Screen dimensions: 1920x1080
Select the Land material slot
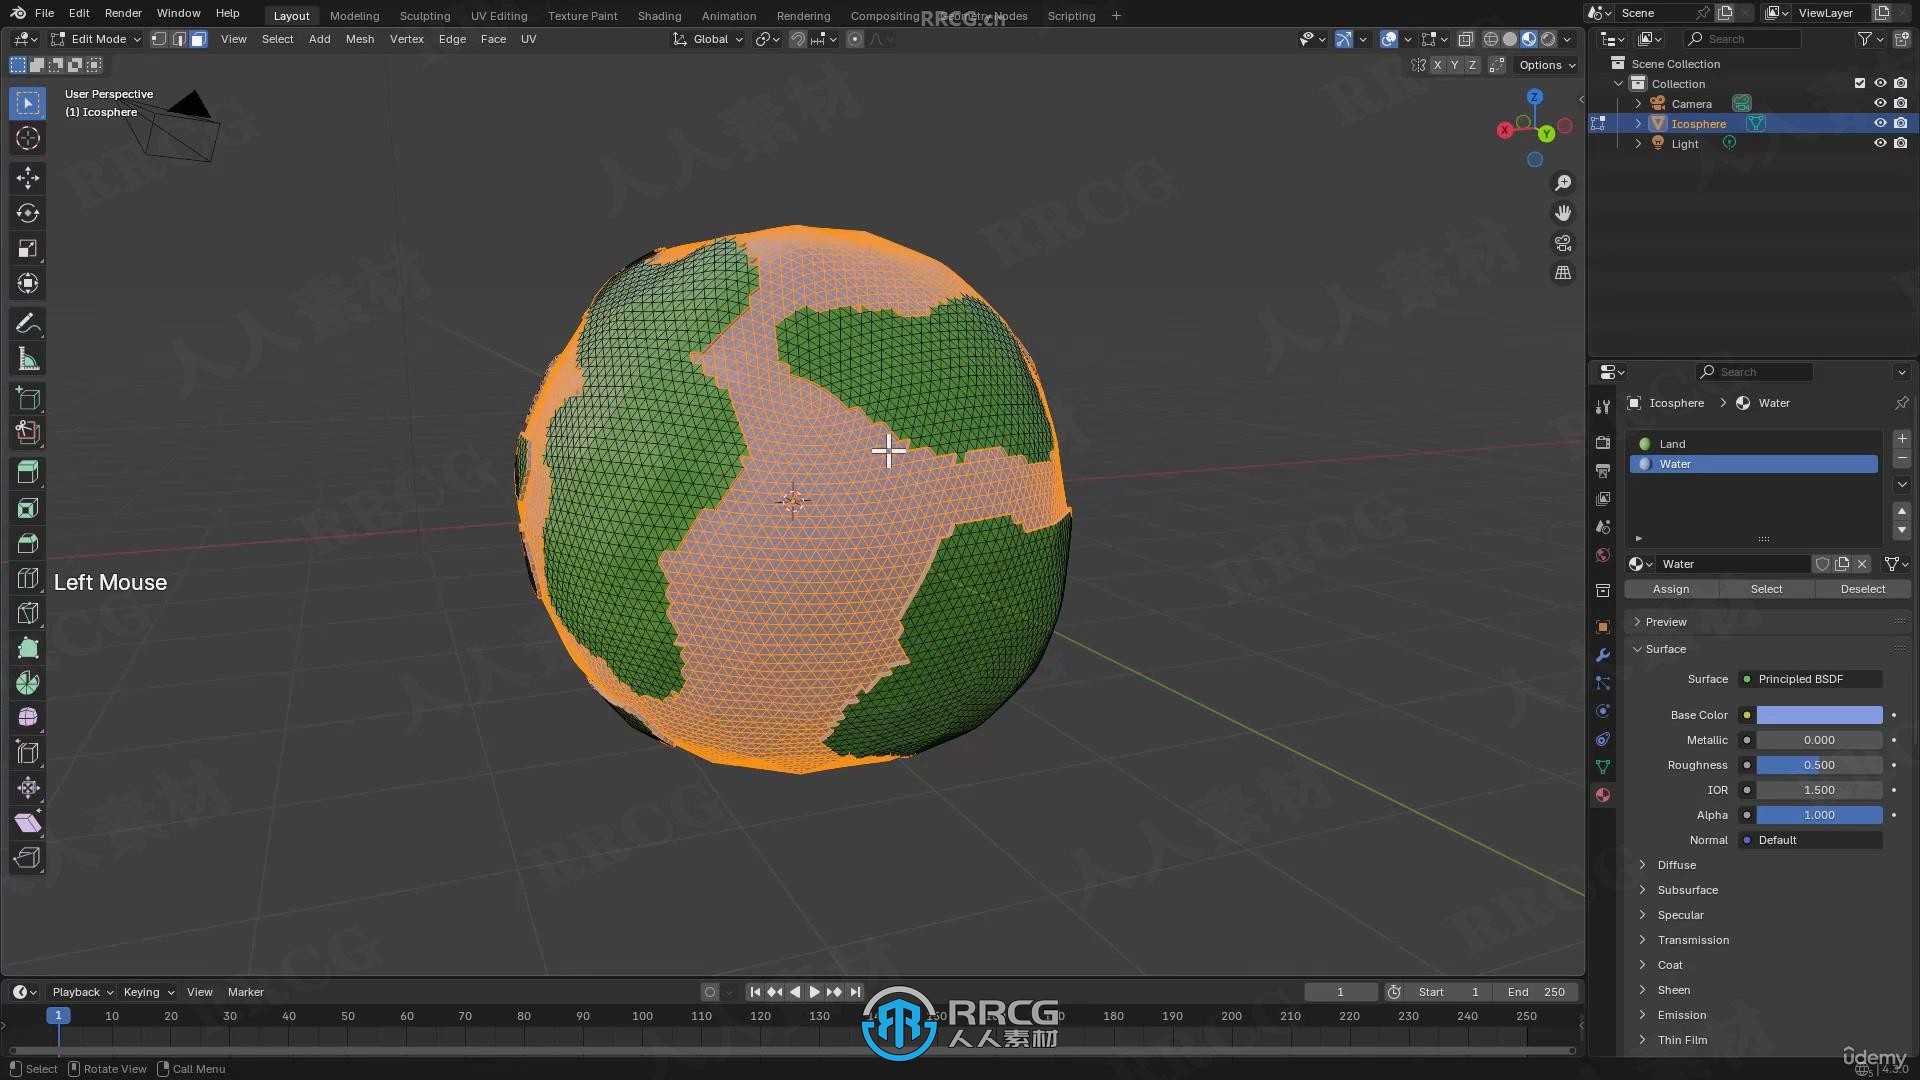pos(1755,444)
